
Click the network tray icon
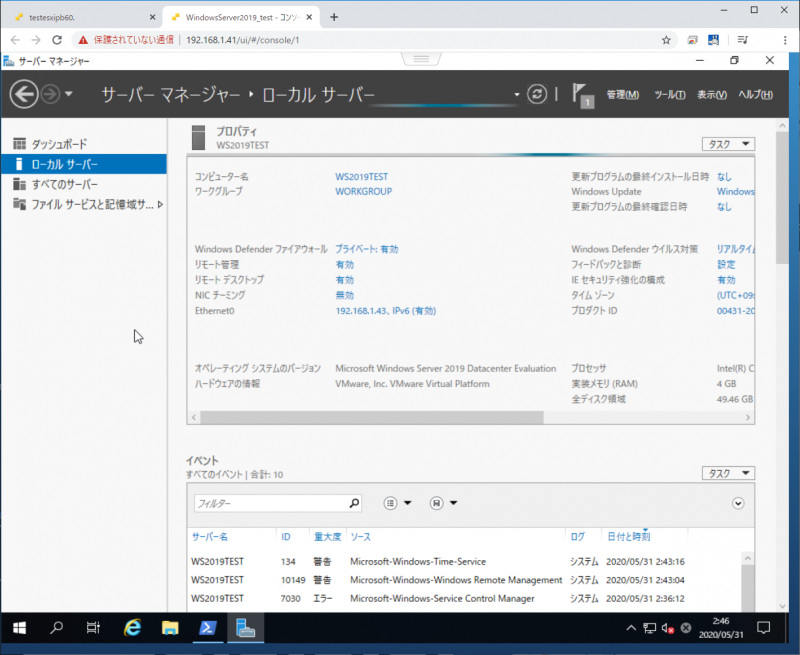(x=649, y=628)
